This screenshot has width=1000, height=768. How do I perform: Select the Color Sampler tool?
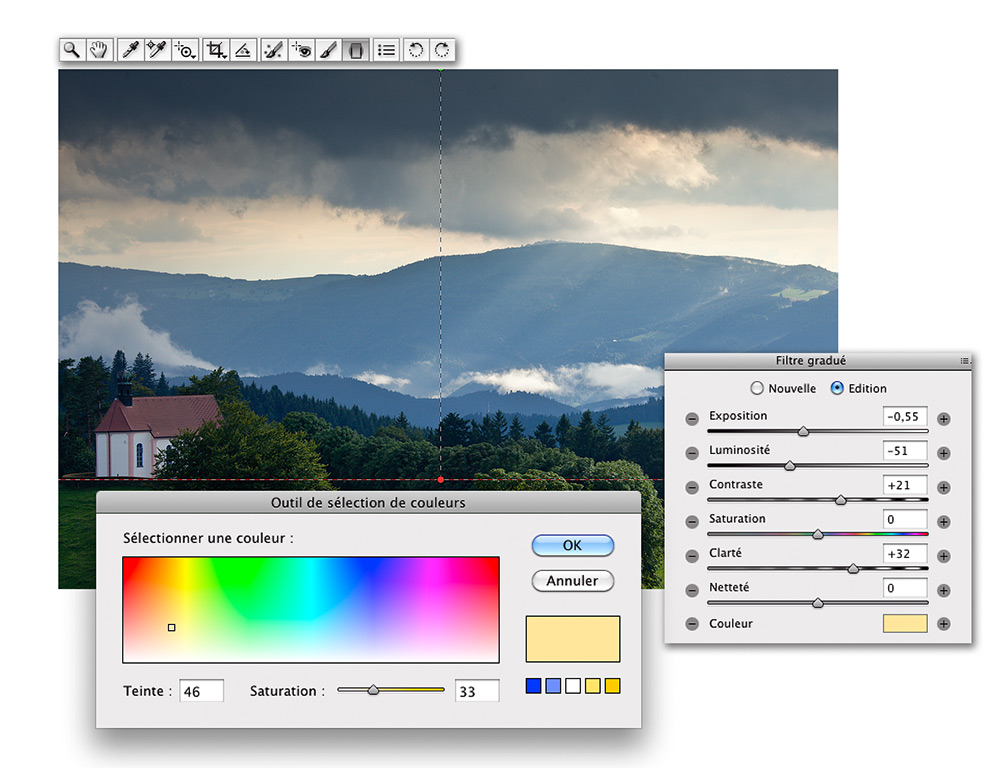tap(157, 50)
